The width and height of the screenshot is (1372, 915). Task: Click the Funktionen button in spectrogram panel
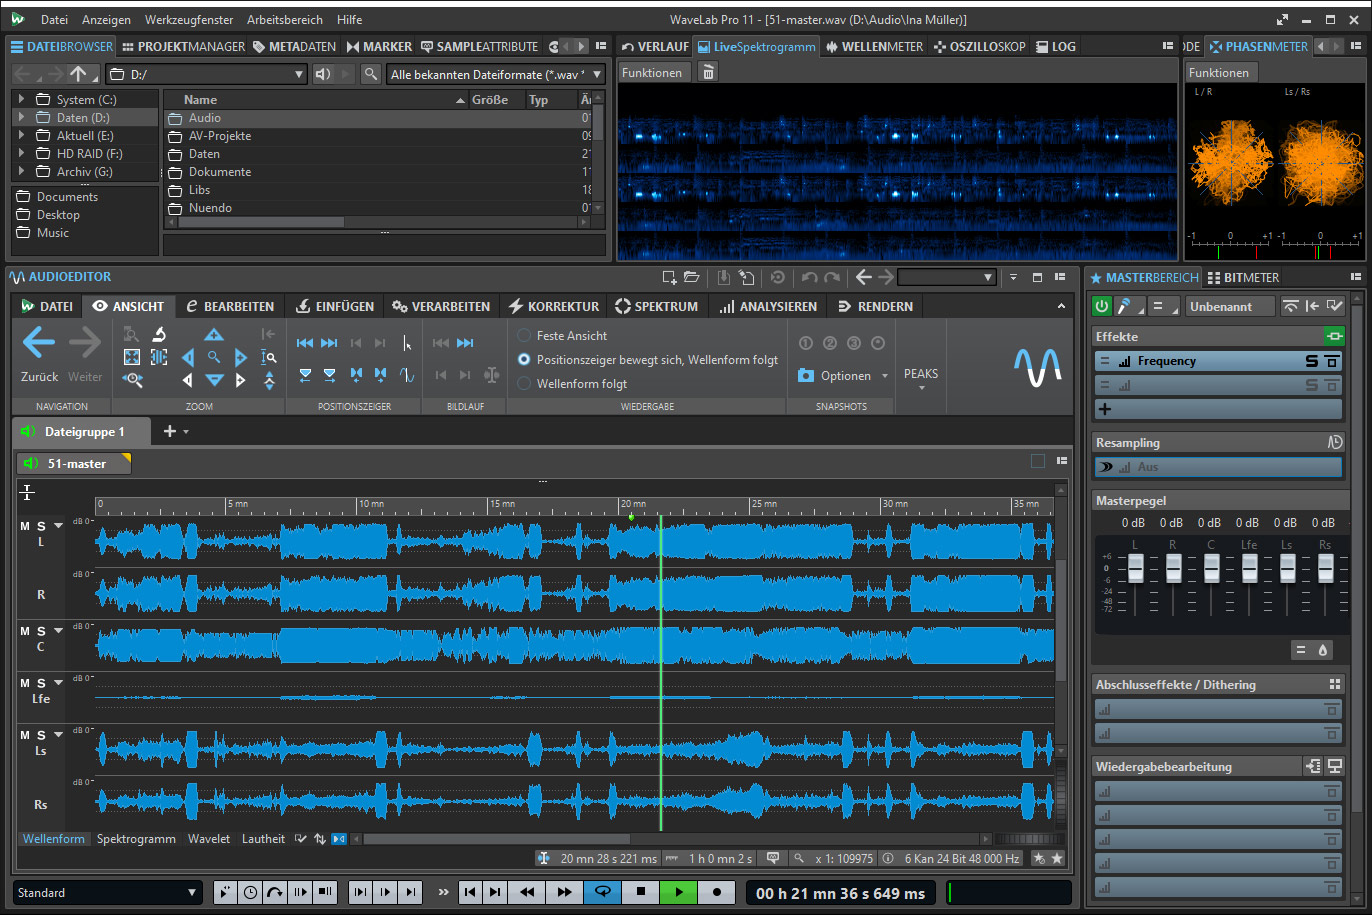651,73
